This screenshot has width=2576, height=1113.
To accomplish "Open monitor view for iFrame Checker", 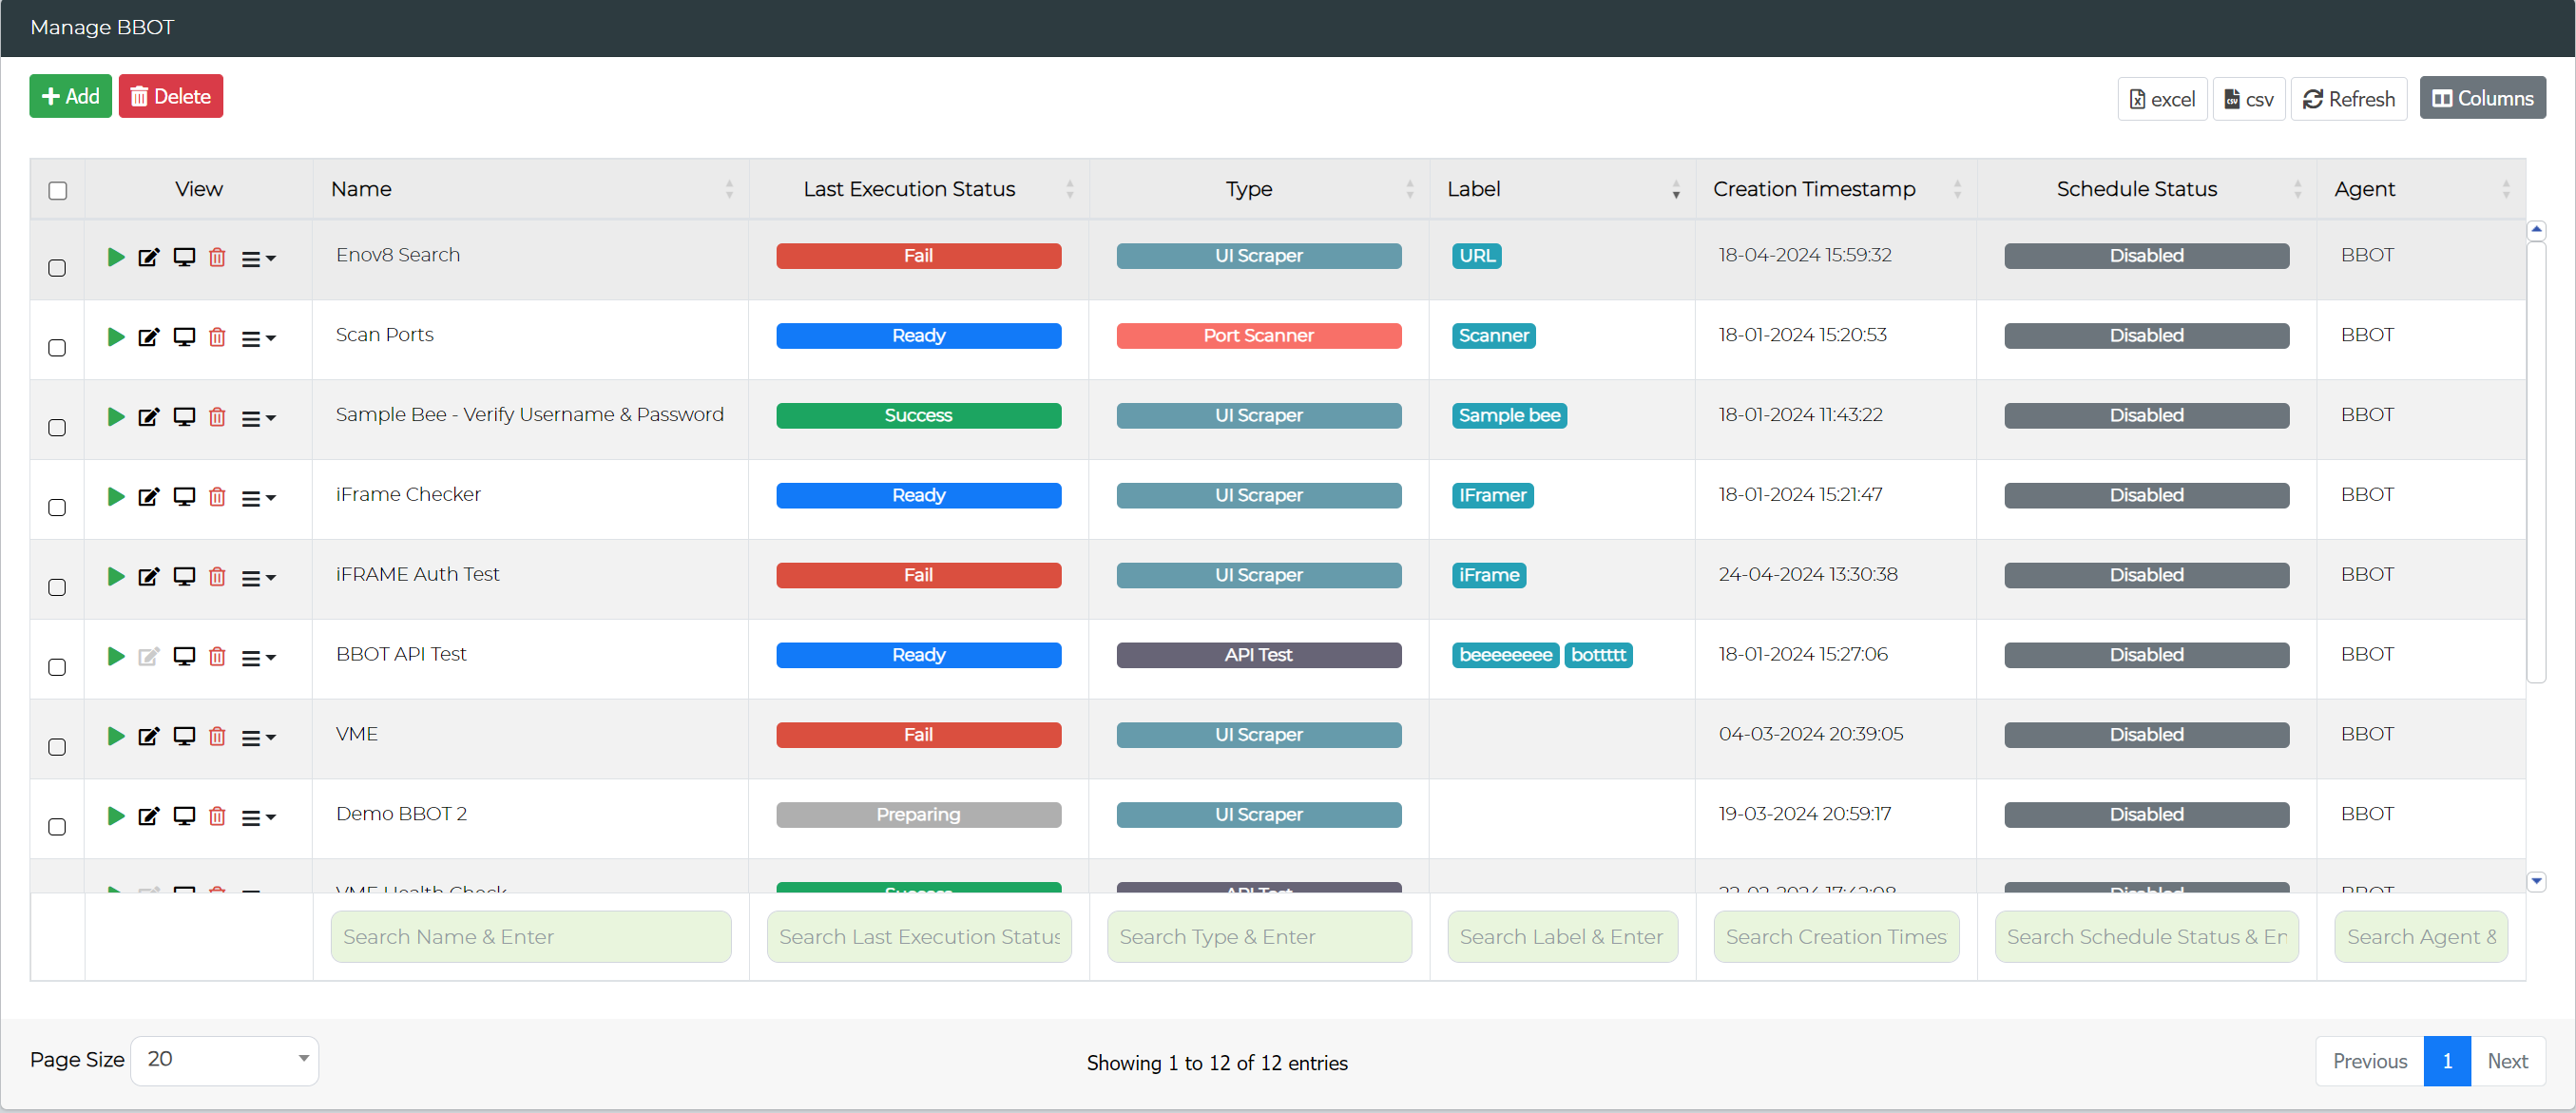I will click(x=184, y=497).
